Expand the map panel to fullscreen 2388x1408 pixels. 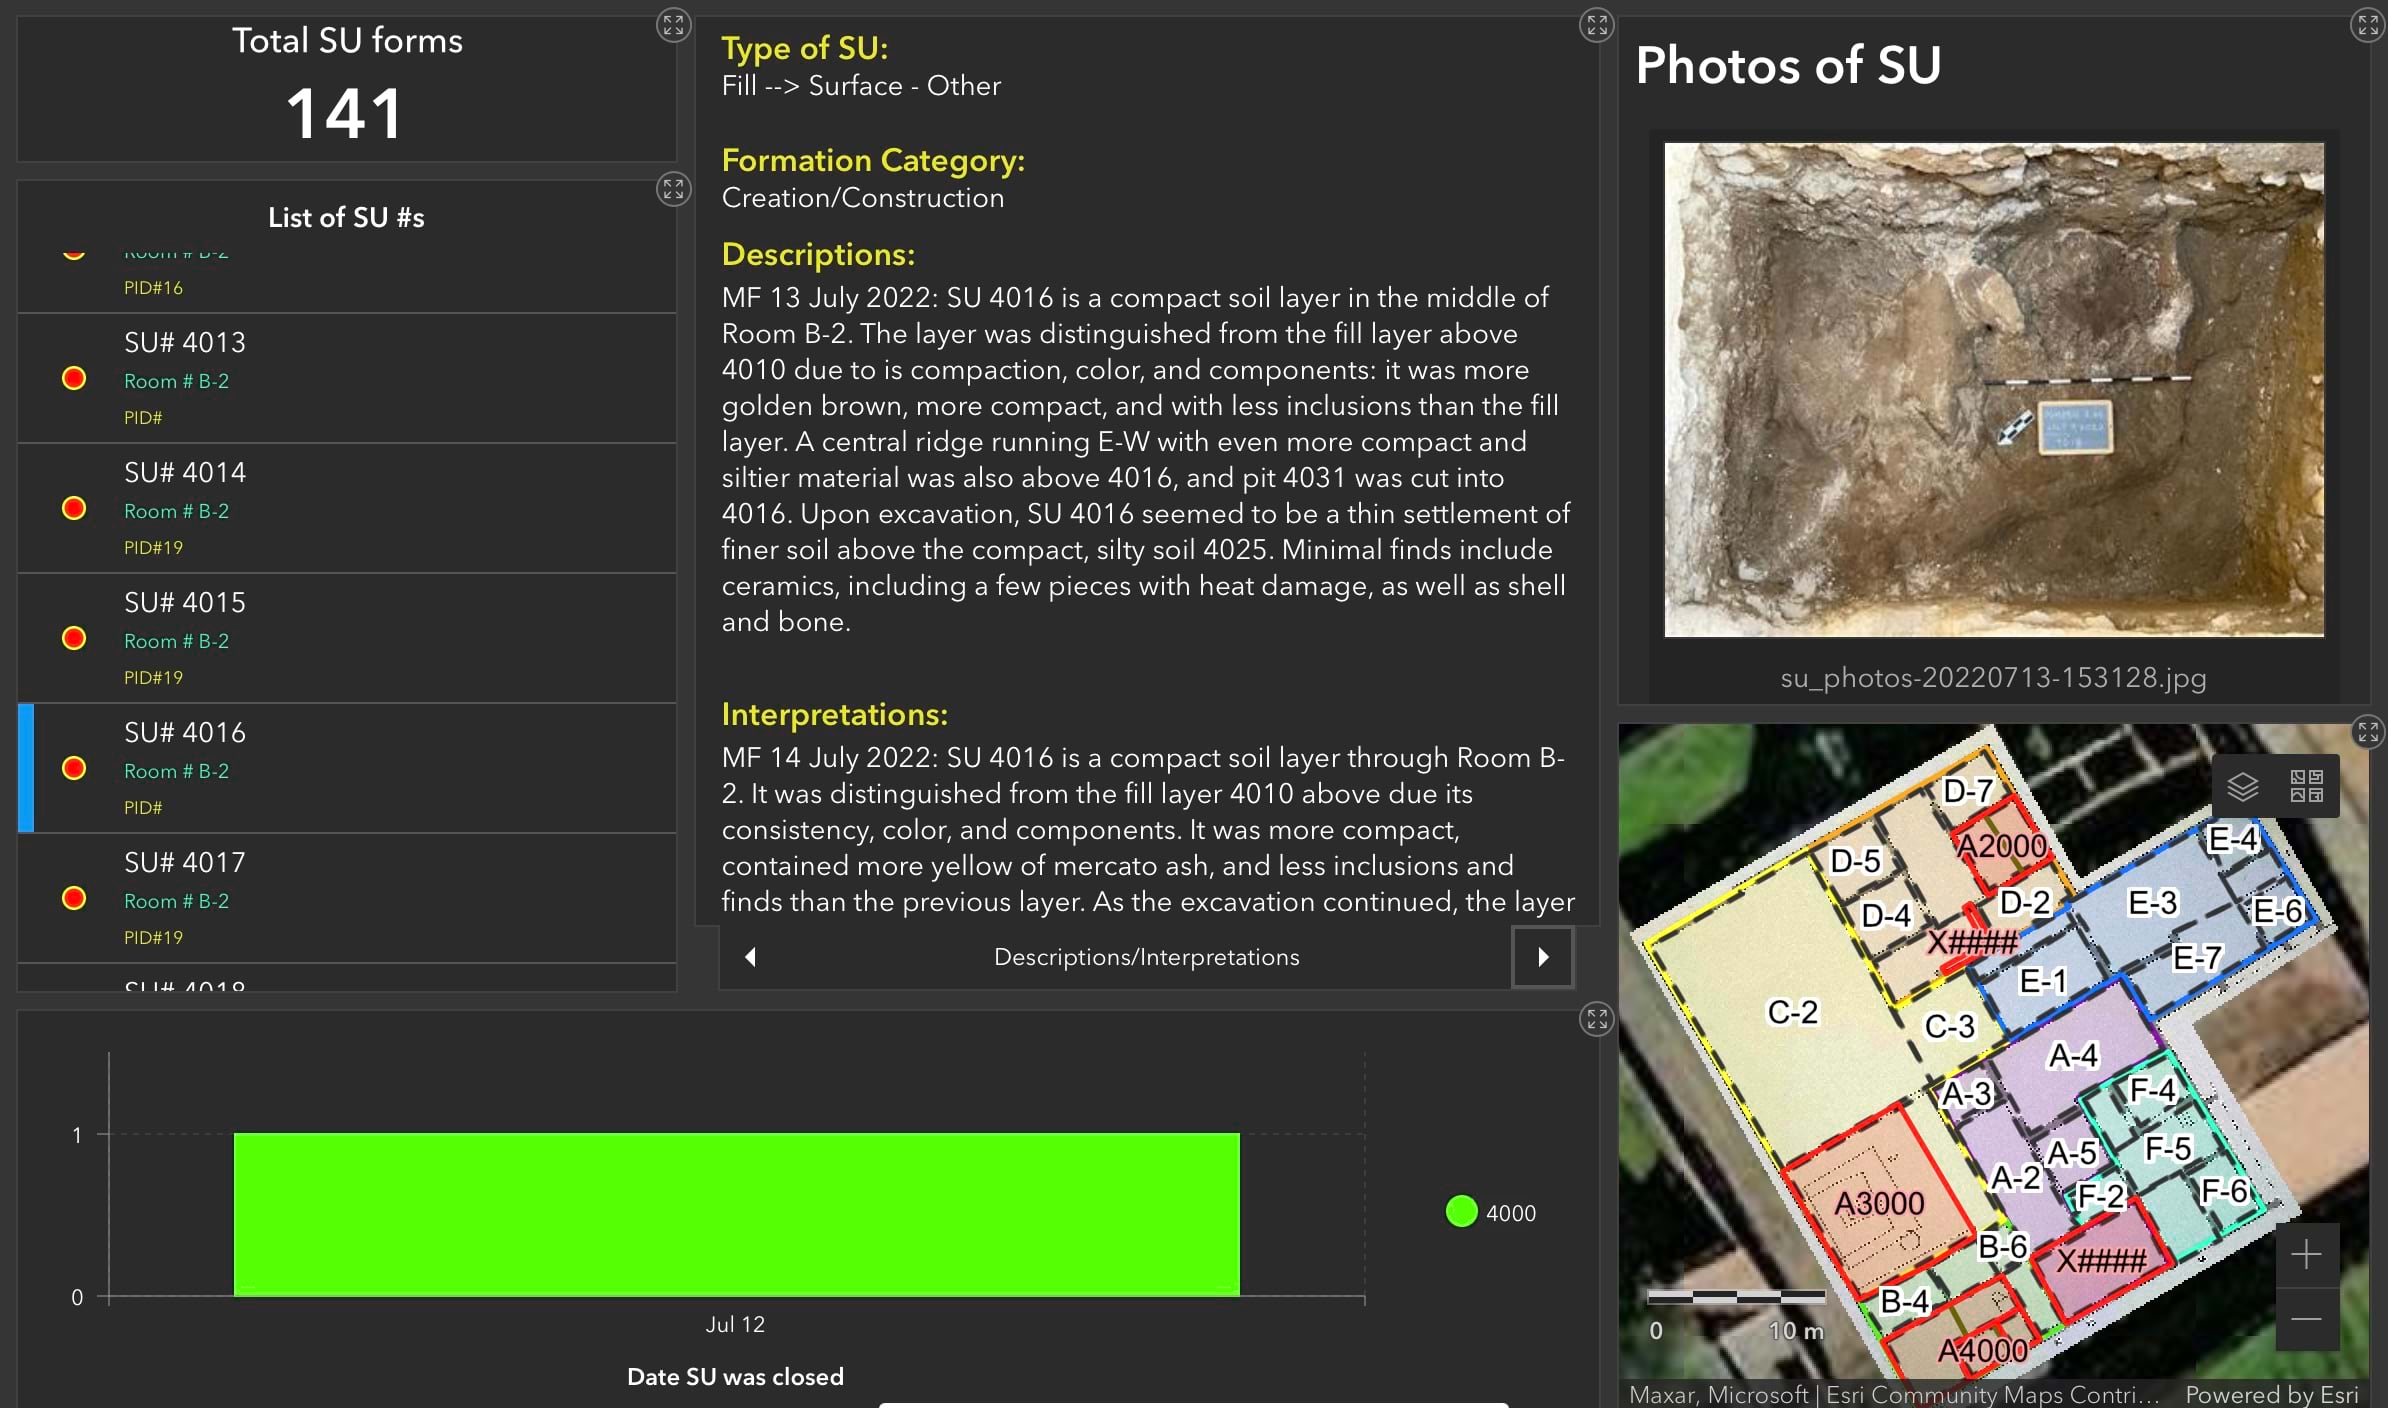pos(2367,731)
